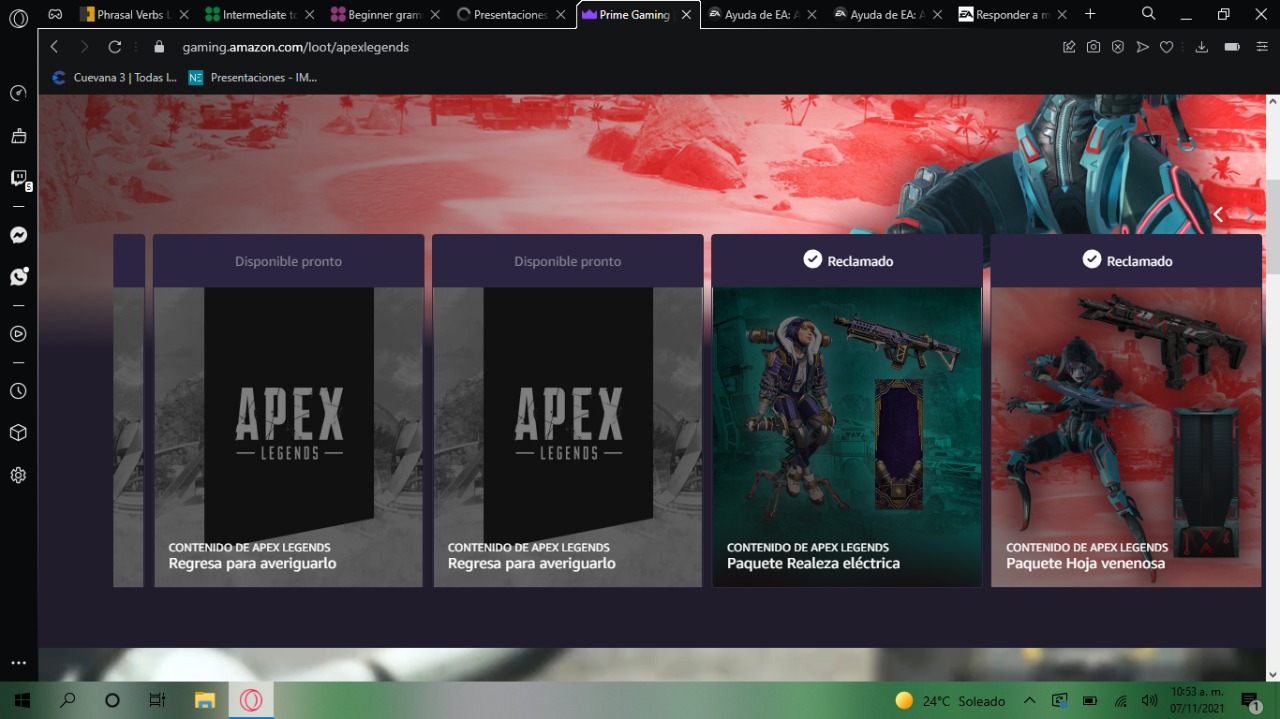1280x719 pixels.
Task: Open File Explorer from taskbar
Action: tap(204, 700)
